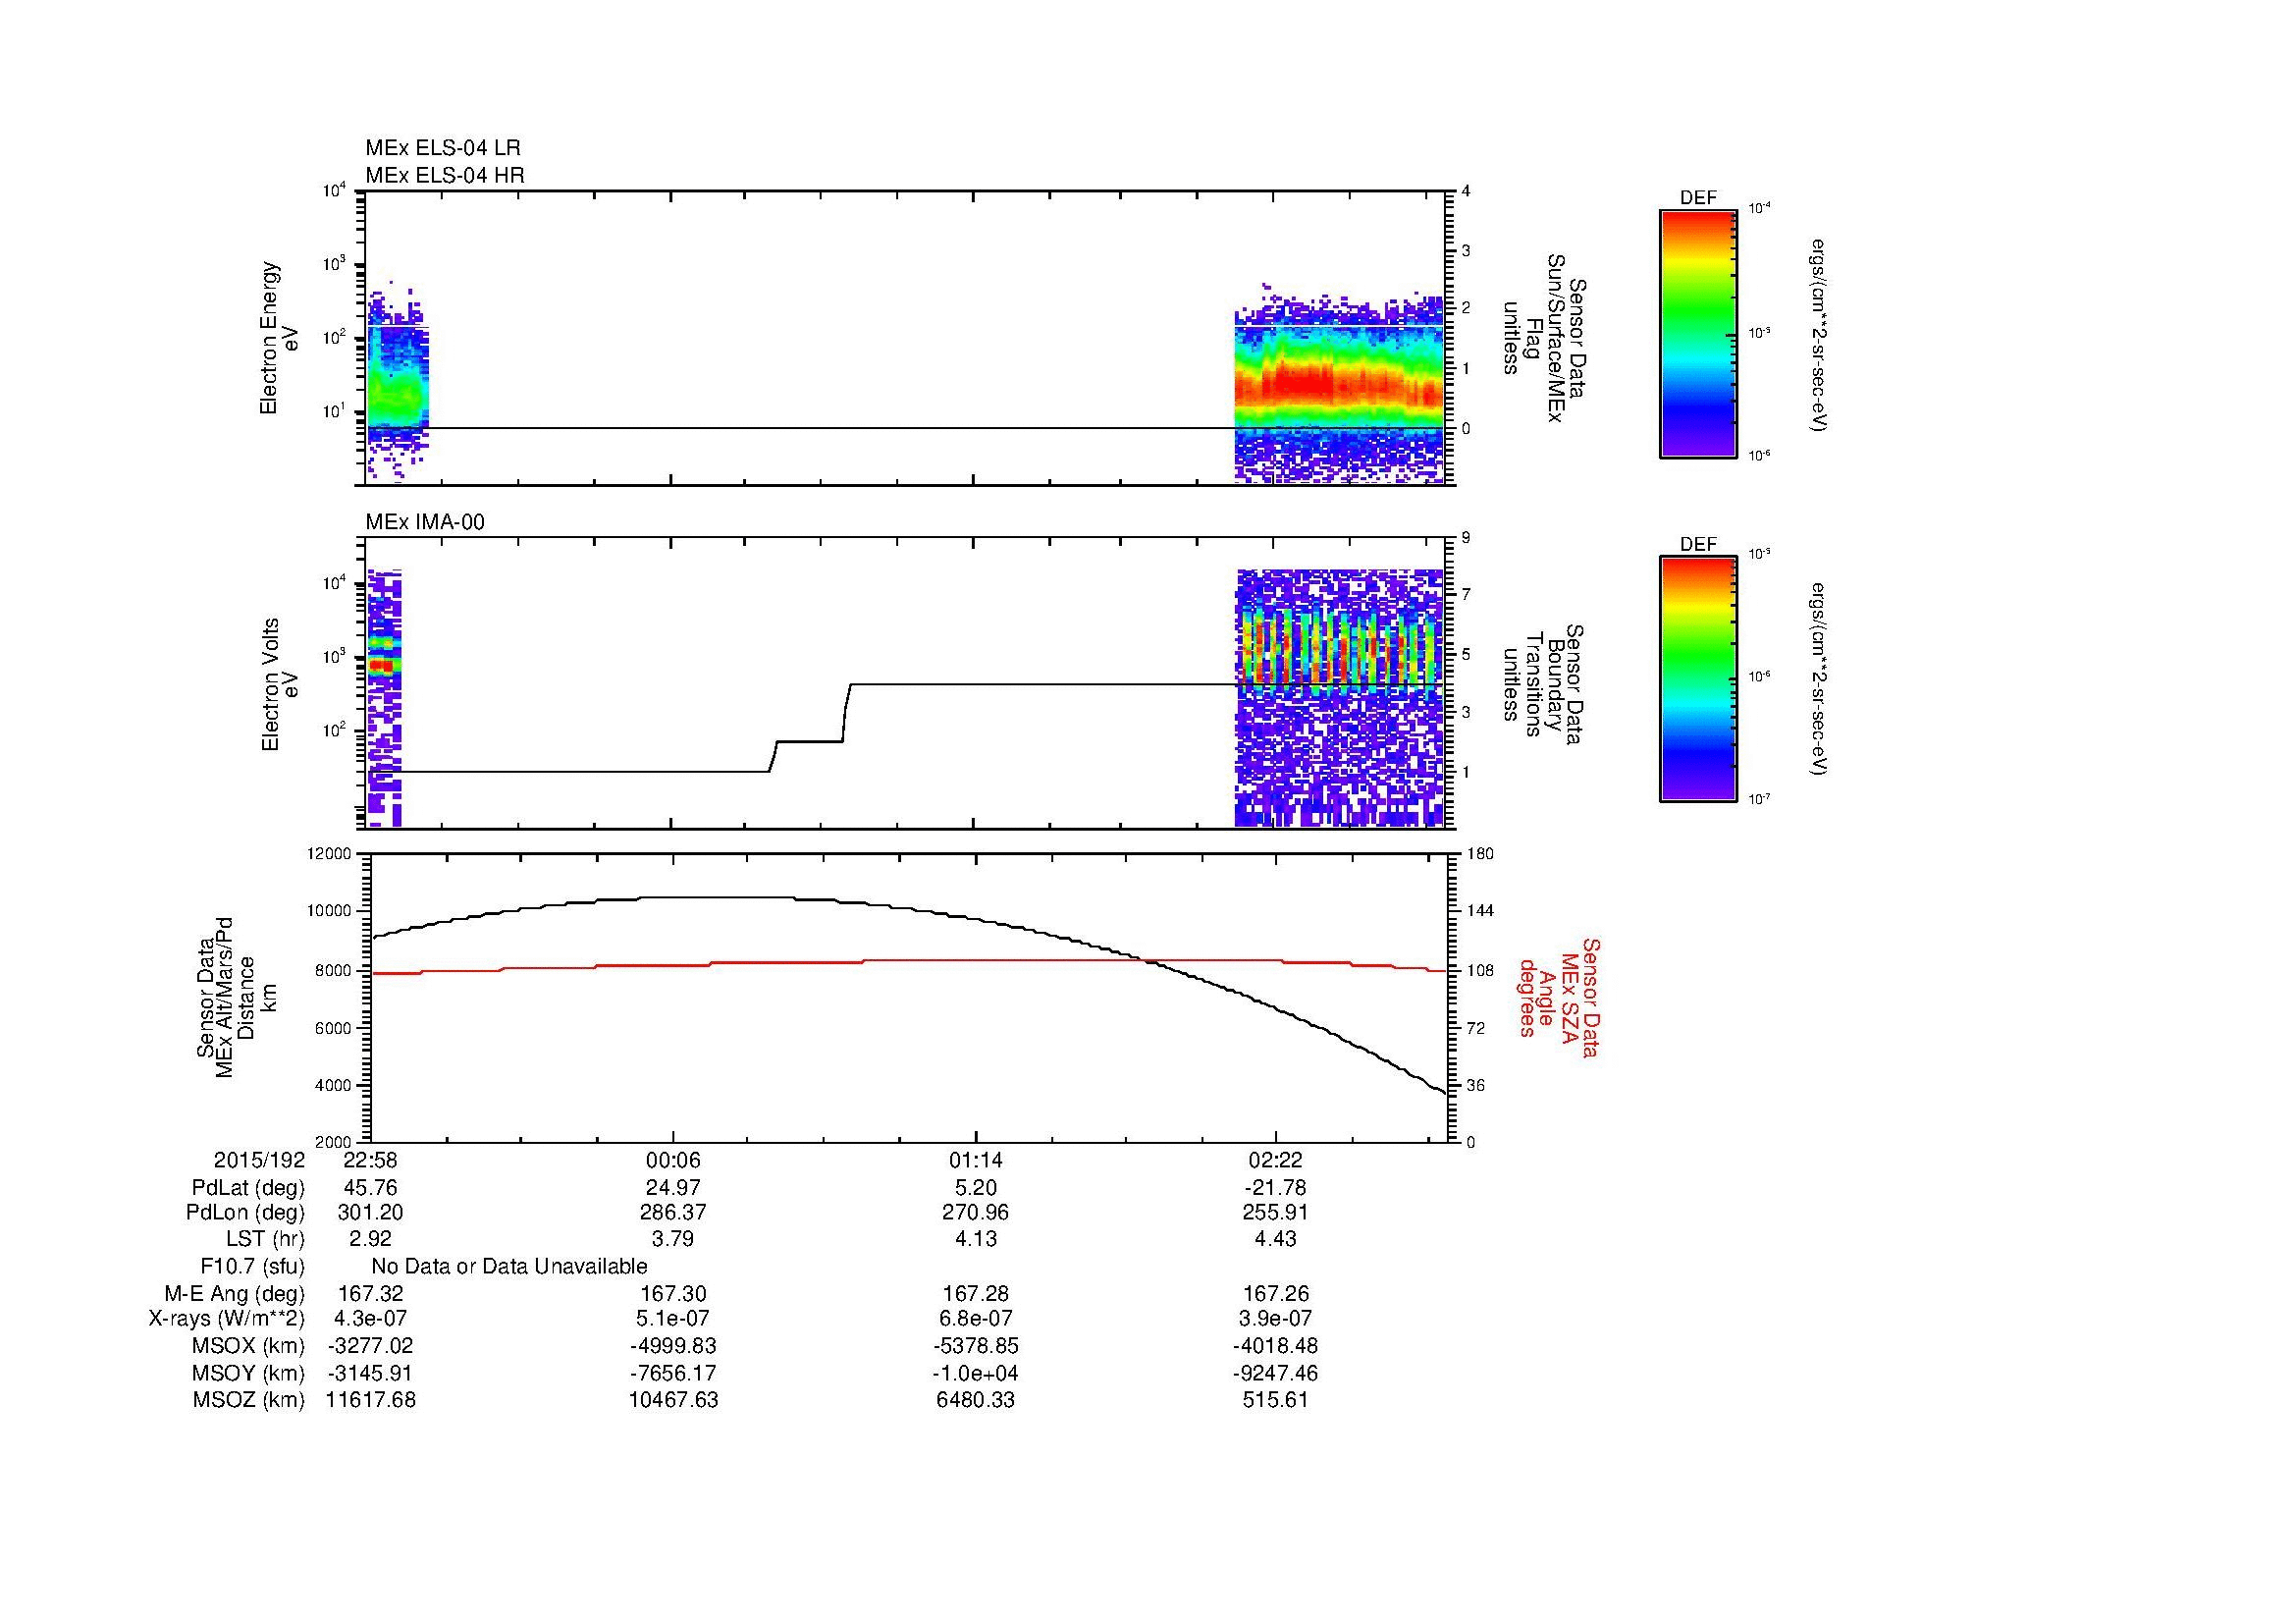Click the time tick label '02:22'
The width and height of the screenshot is (2296, 1623).
[1276, 1160]
